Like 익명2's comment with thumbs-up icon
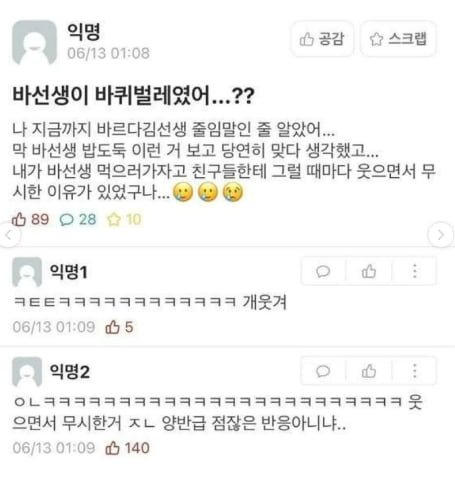455x488 pixels. tap(369, 371)
